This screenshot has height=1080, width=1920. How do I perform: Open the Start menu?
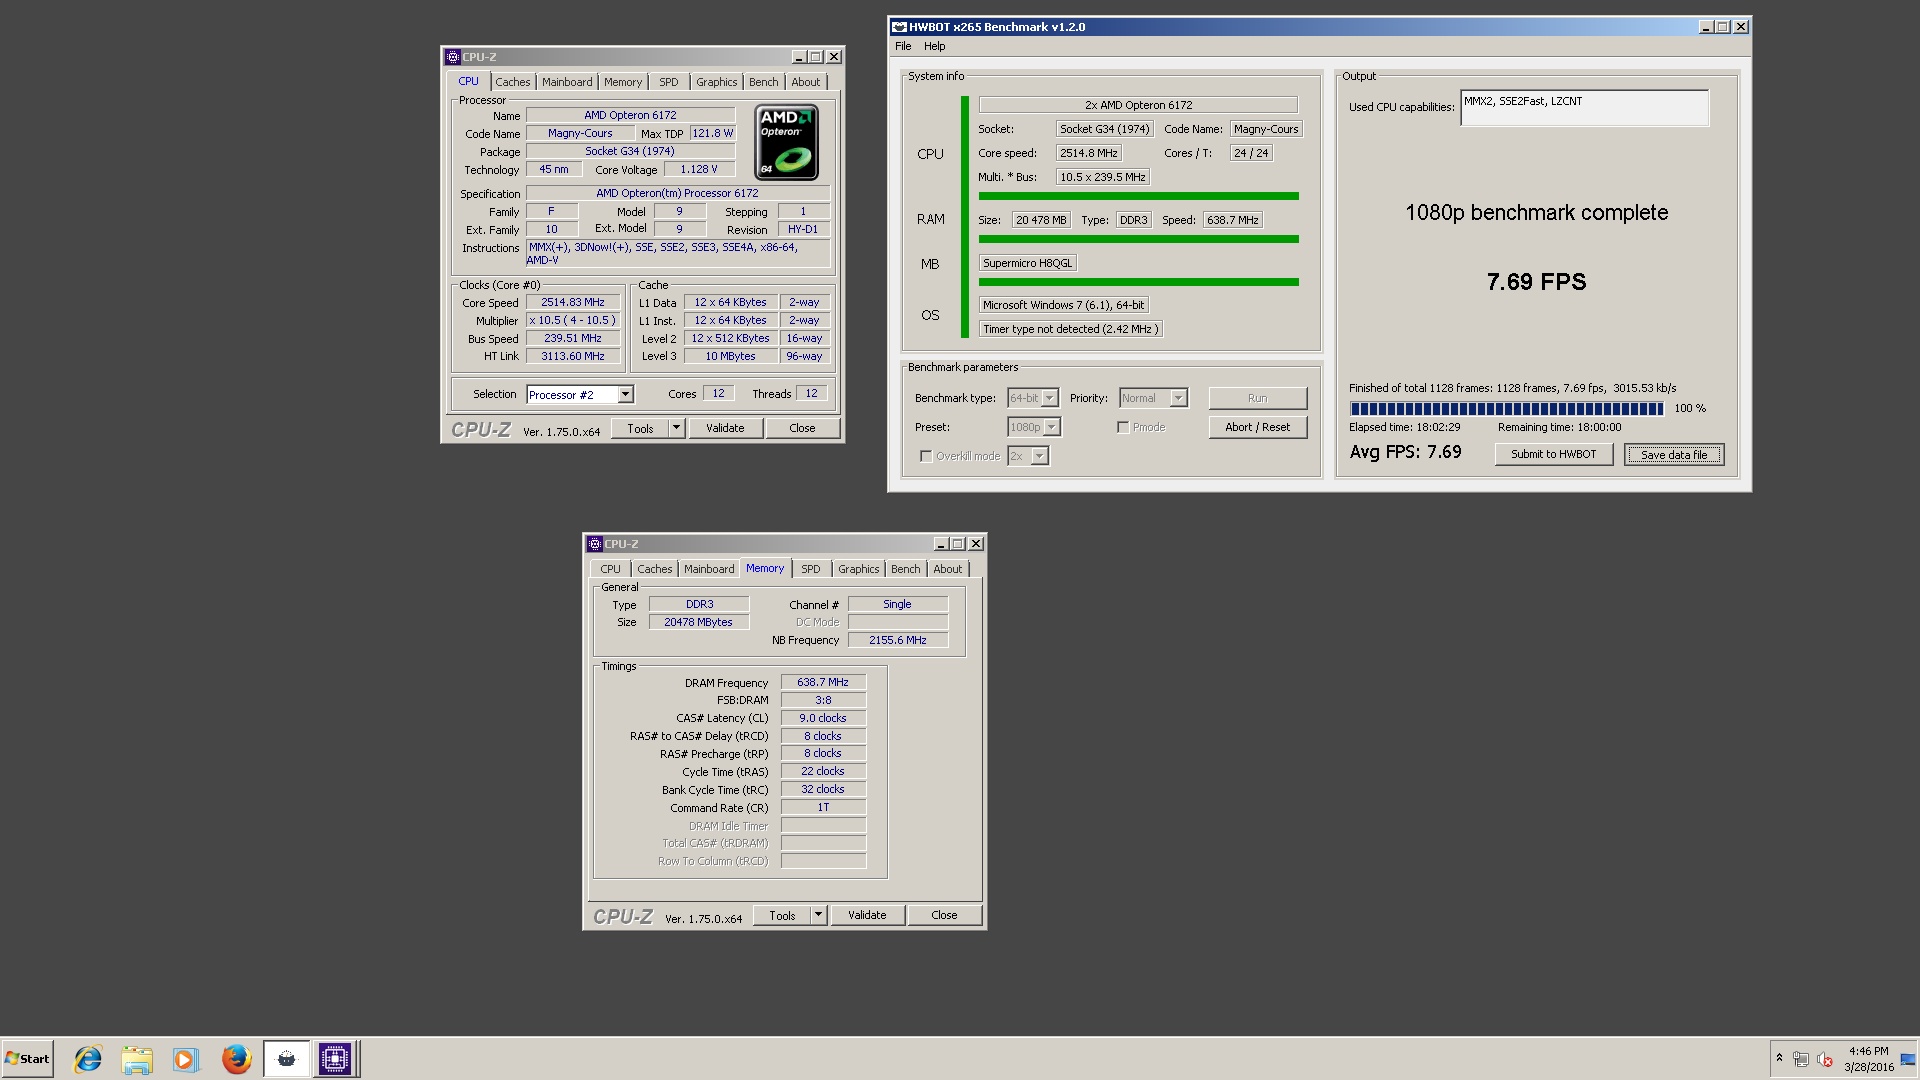tap(27, 1059)
